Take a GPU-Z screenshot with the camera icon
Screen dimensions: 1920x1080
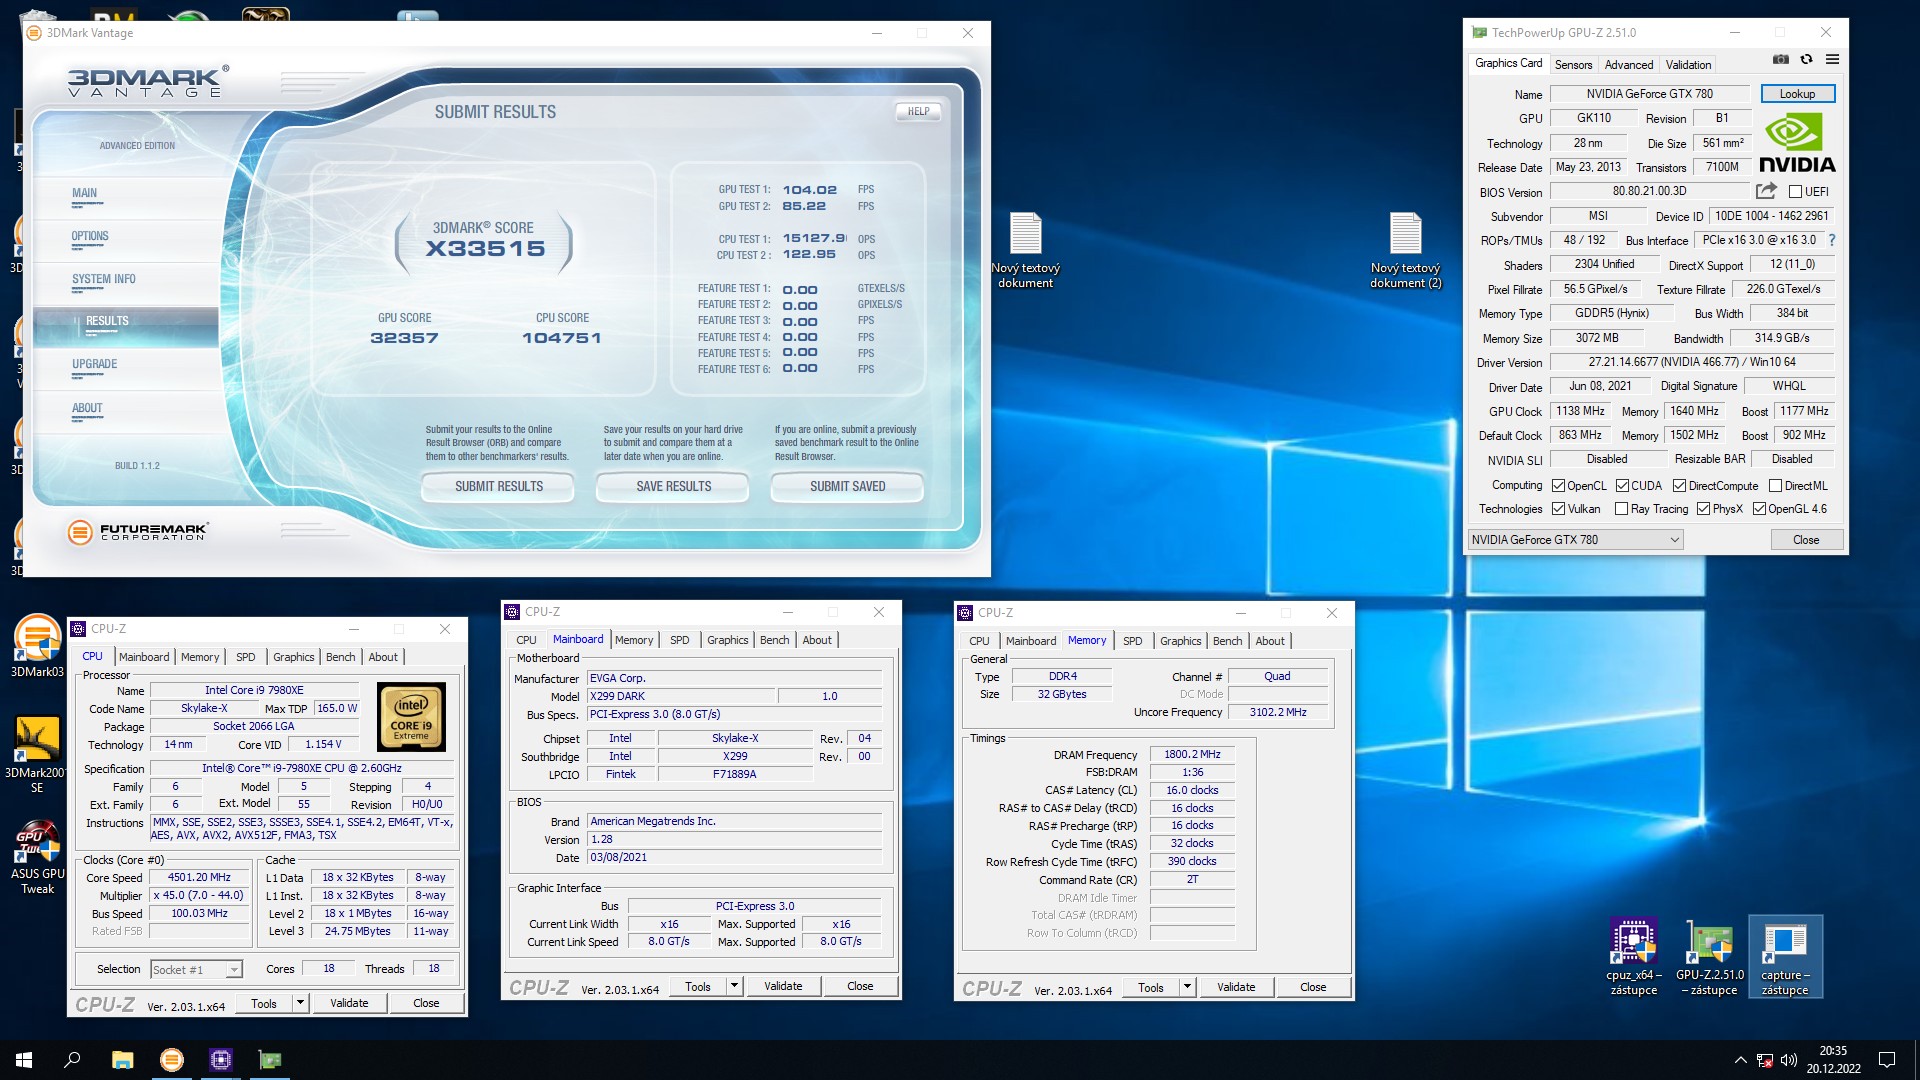pos(1781,60)
